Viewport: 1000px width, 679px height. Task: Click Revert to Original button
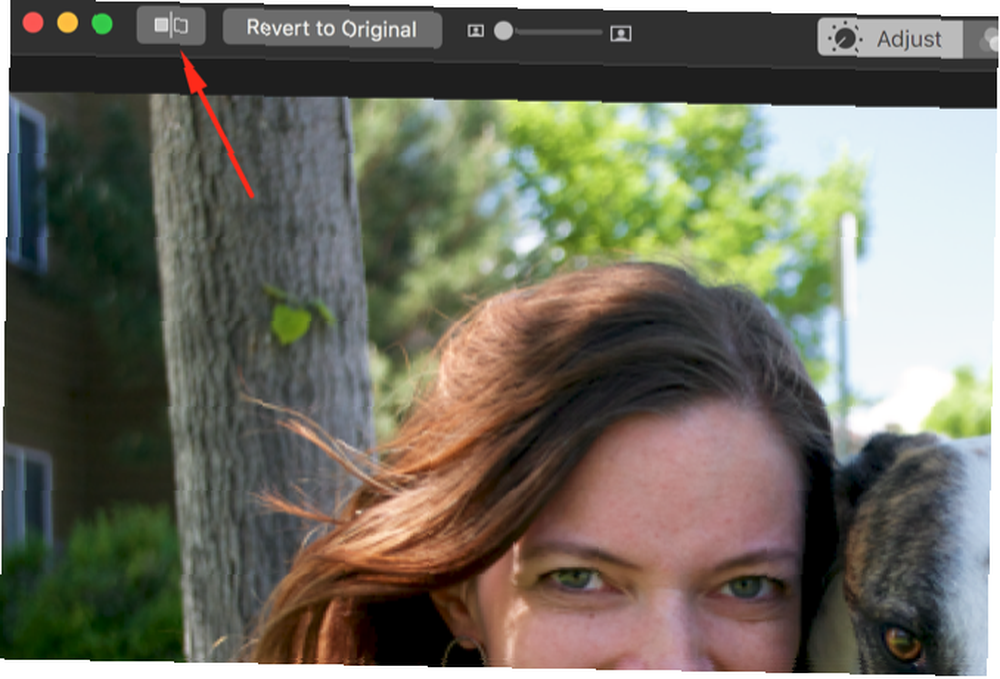[332, 29]
